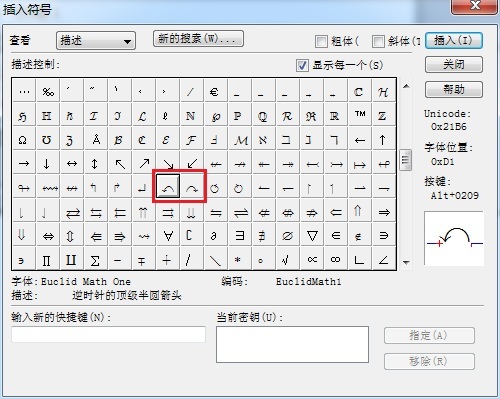Pick the horizontal ellipsis … symbol

point(24,91)
